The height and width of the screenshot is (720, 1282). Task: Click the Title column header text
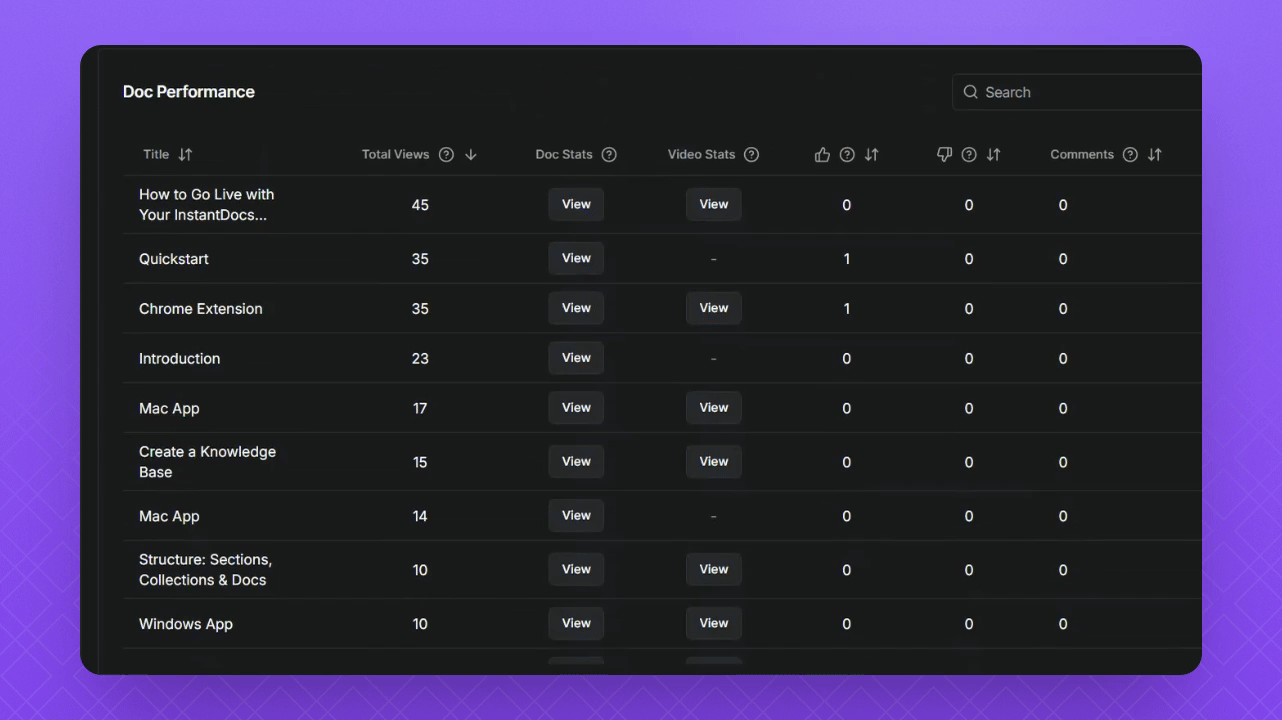coord(156,154)
